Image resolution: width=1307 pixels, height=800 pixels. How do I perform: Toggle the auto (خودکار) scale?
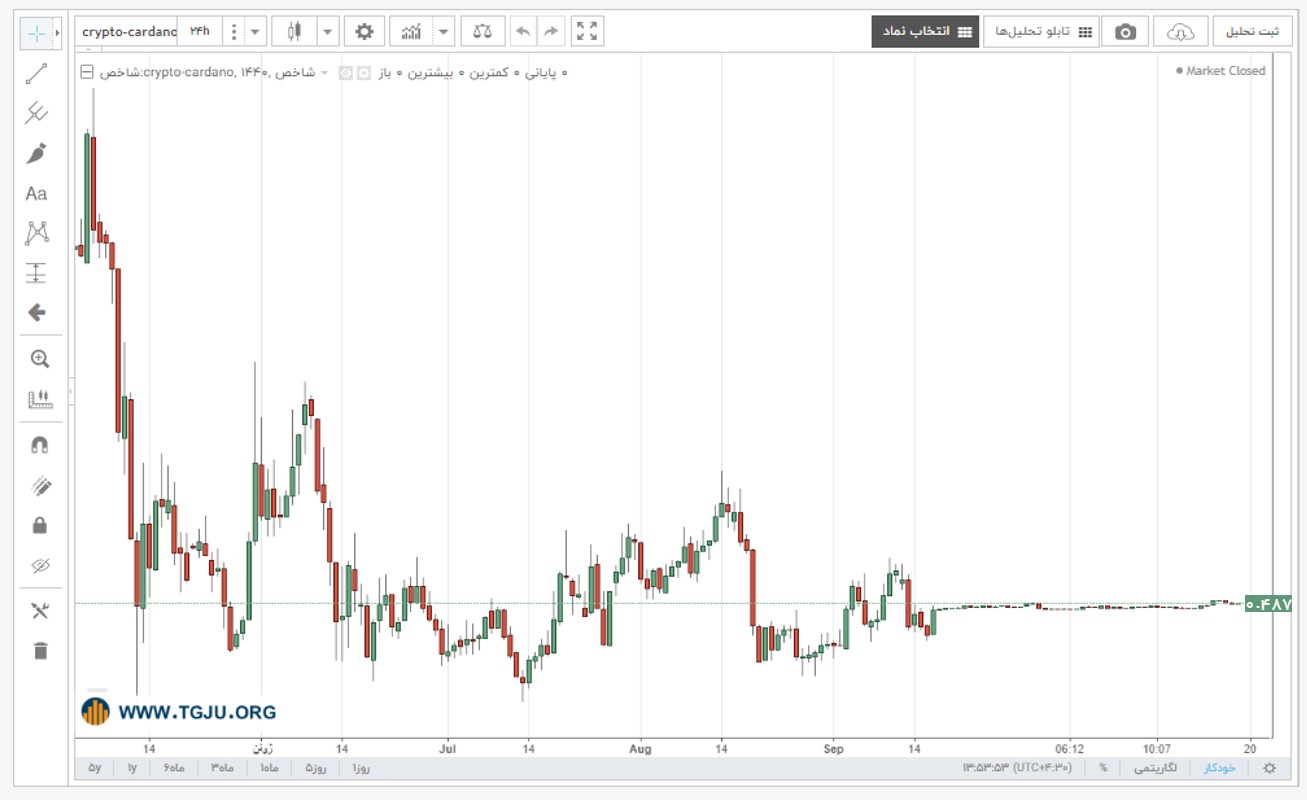[x=1218, y=768]
